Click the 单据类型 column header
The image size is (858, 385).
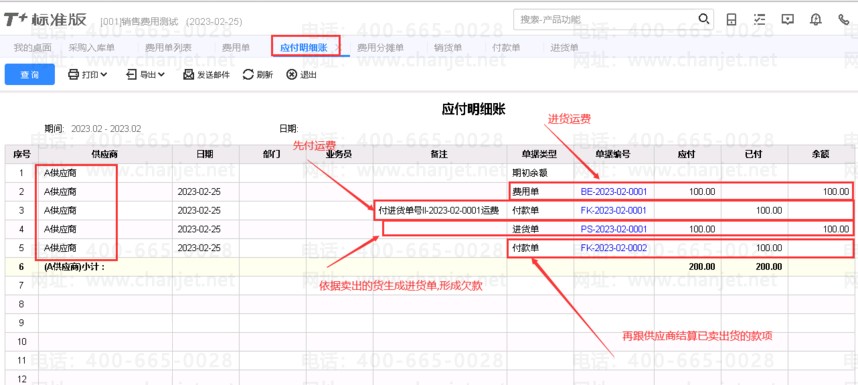click(540, 154)
